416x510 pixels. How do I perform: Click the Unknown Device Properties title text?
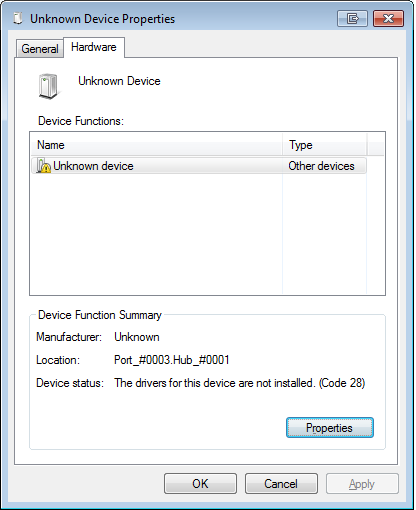[102, 19]
